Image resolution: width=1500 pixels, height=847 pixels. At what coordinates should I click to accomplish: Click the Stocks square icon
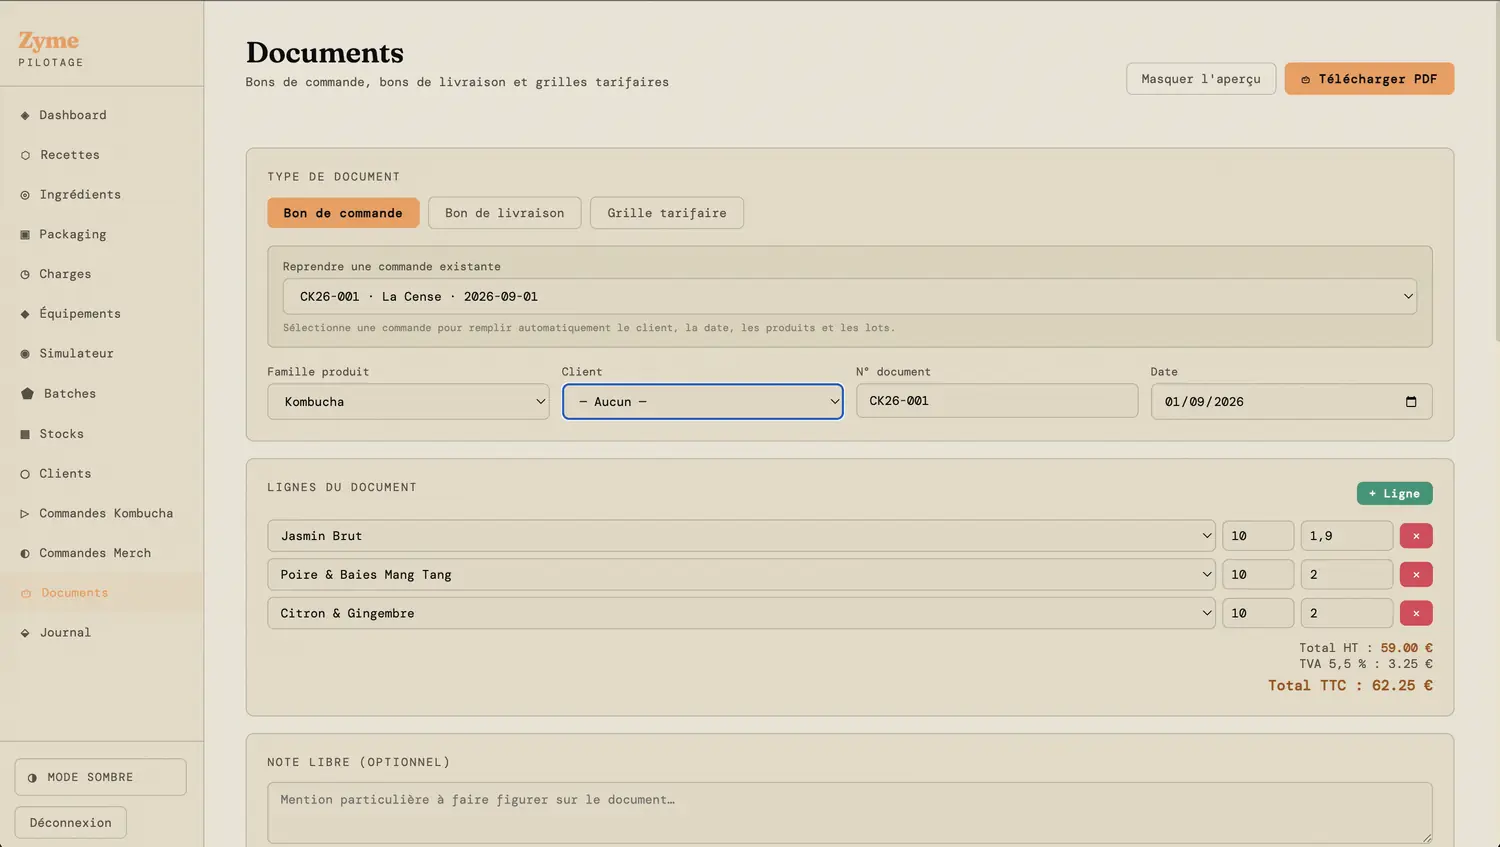[25, 434]
